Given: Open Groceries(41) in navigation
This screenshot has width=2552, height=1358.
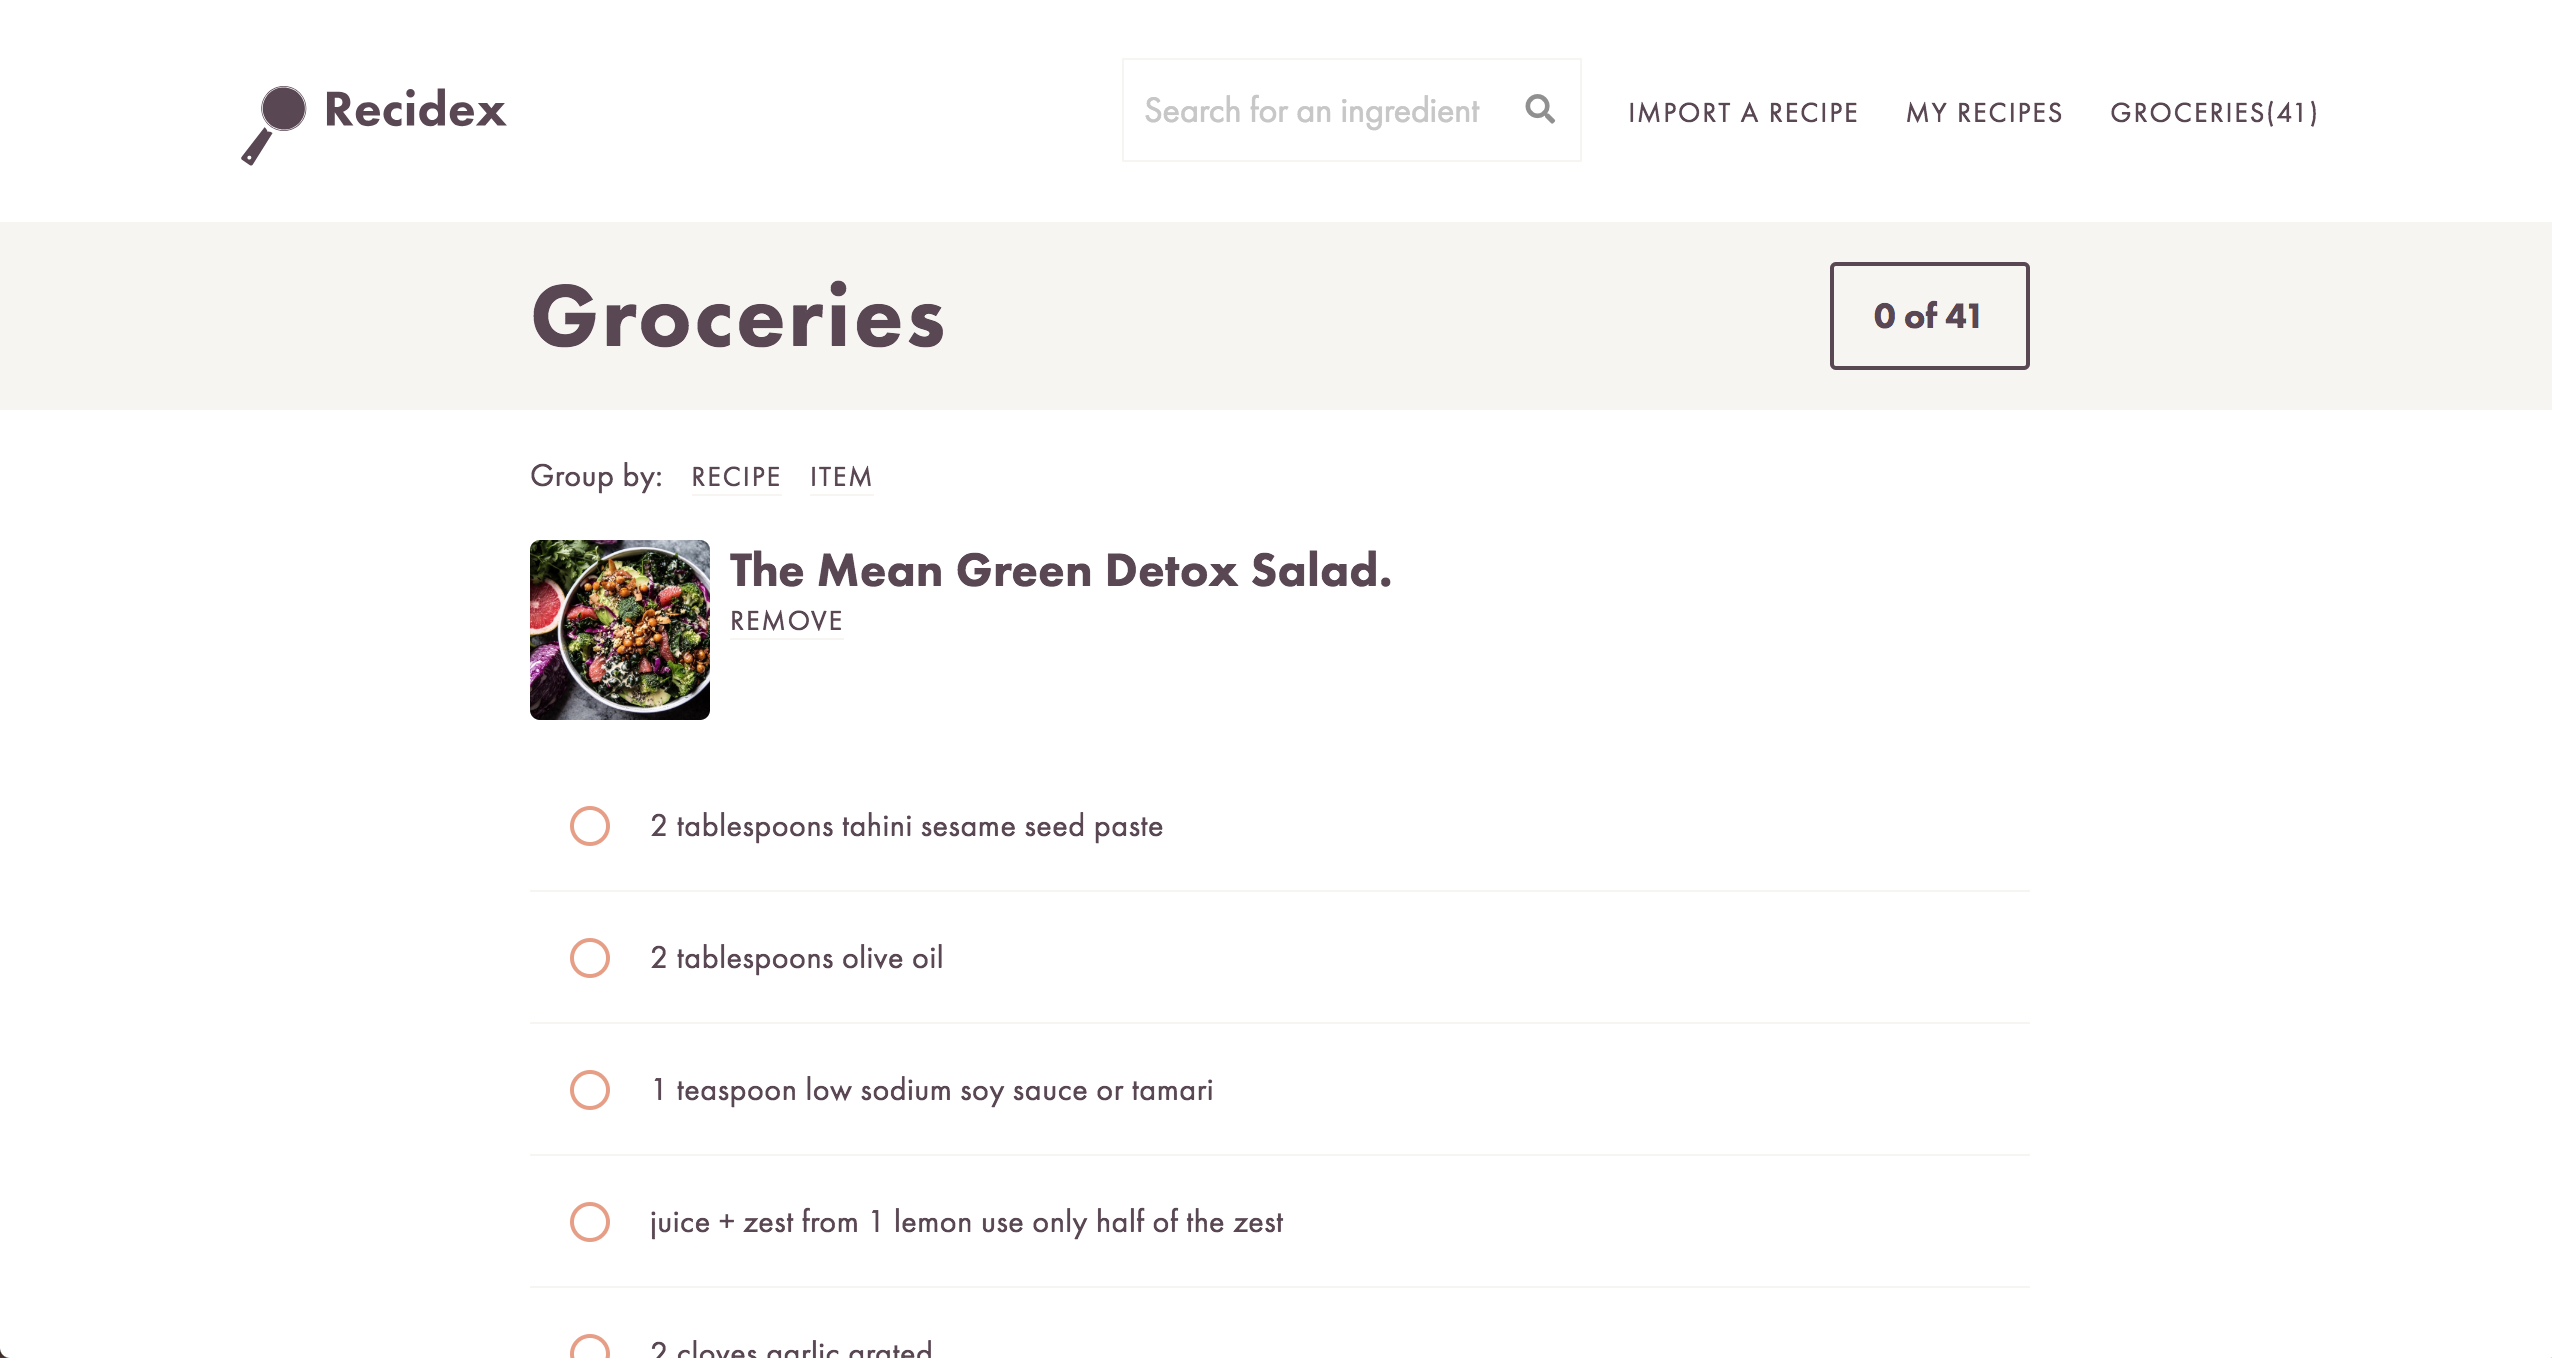Looking at the screenshot, I should (x=2214, y=113).
